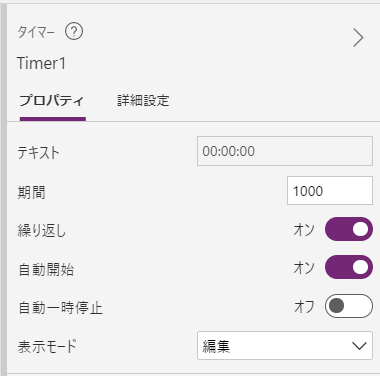Click the テキスト field showing 00:00:00

pos(285,151)
